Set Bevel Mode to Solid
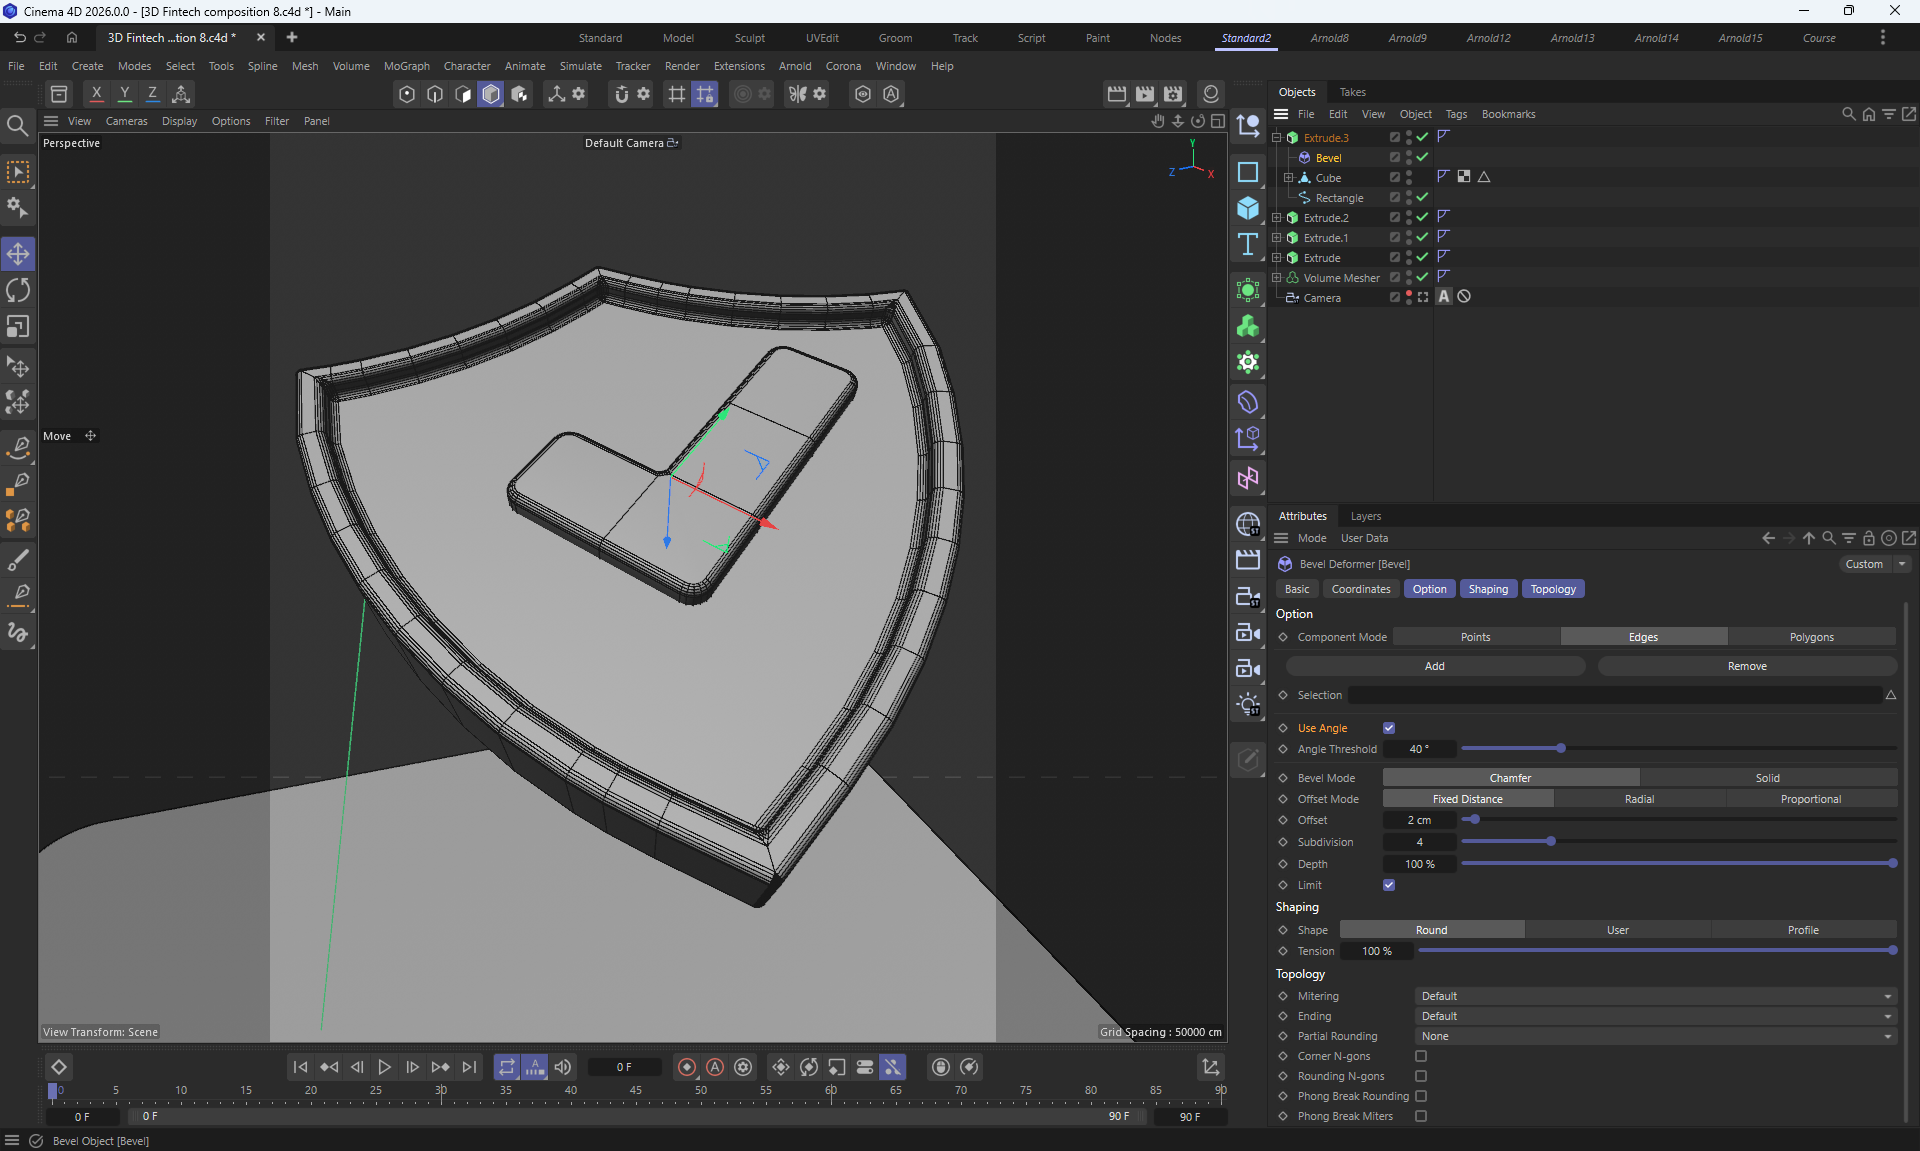 (x=1767, y=778)
